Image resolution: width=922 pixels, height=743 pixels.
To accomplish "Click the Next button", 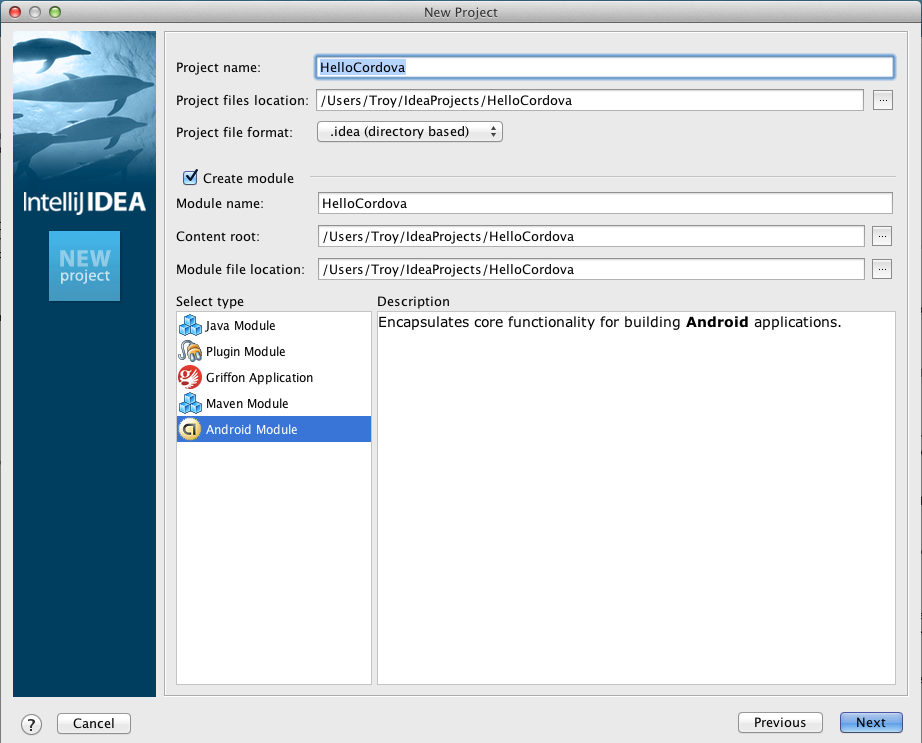I will click(x=870, y=722).
